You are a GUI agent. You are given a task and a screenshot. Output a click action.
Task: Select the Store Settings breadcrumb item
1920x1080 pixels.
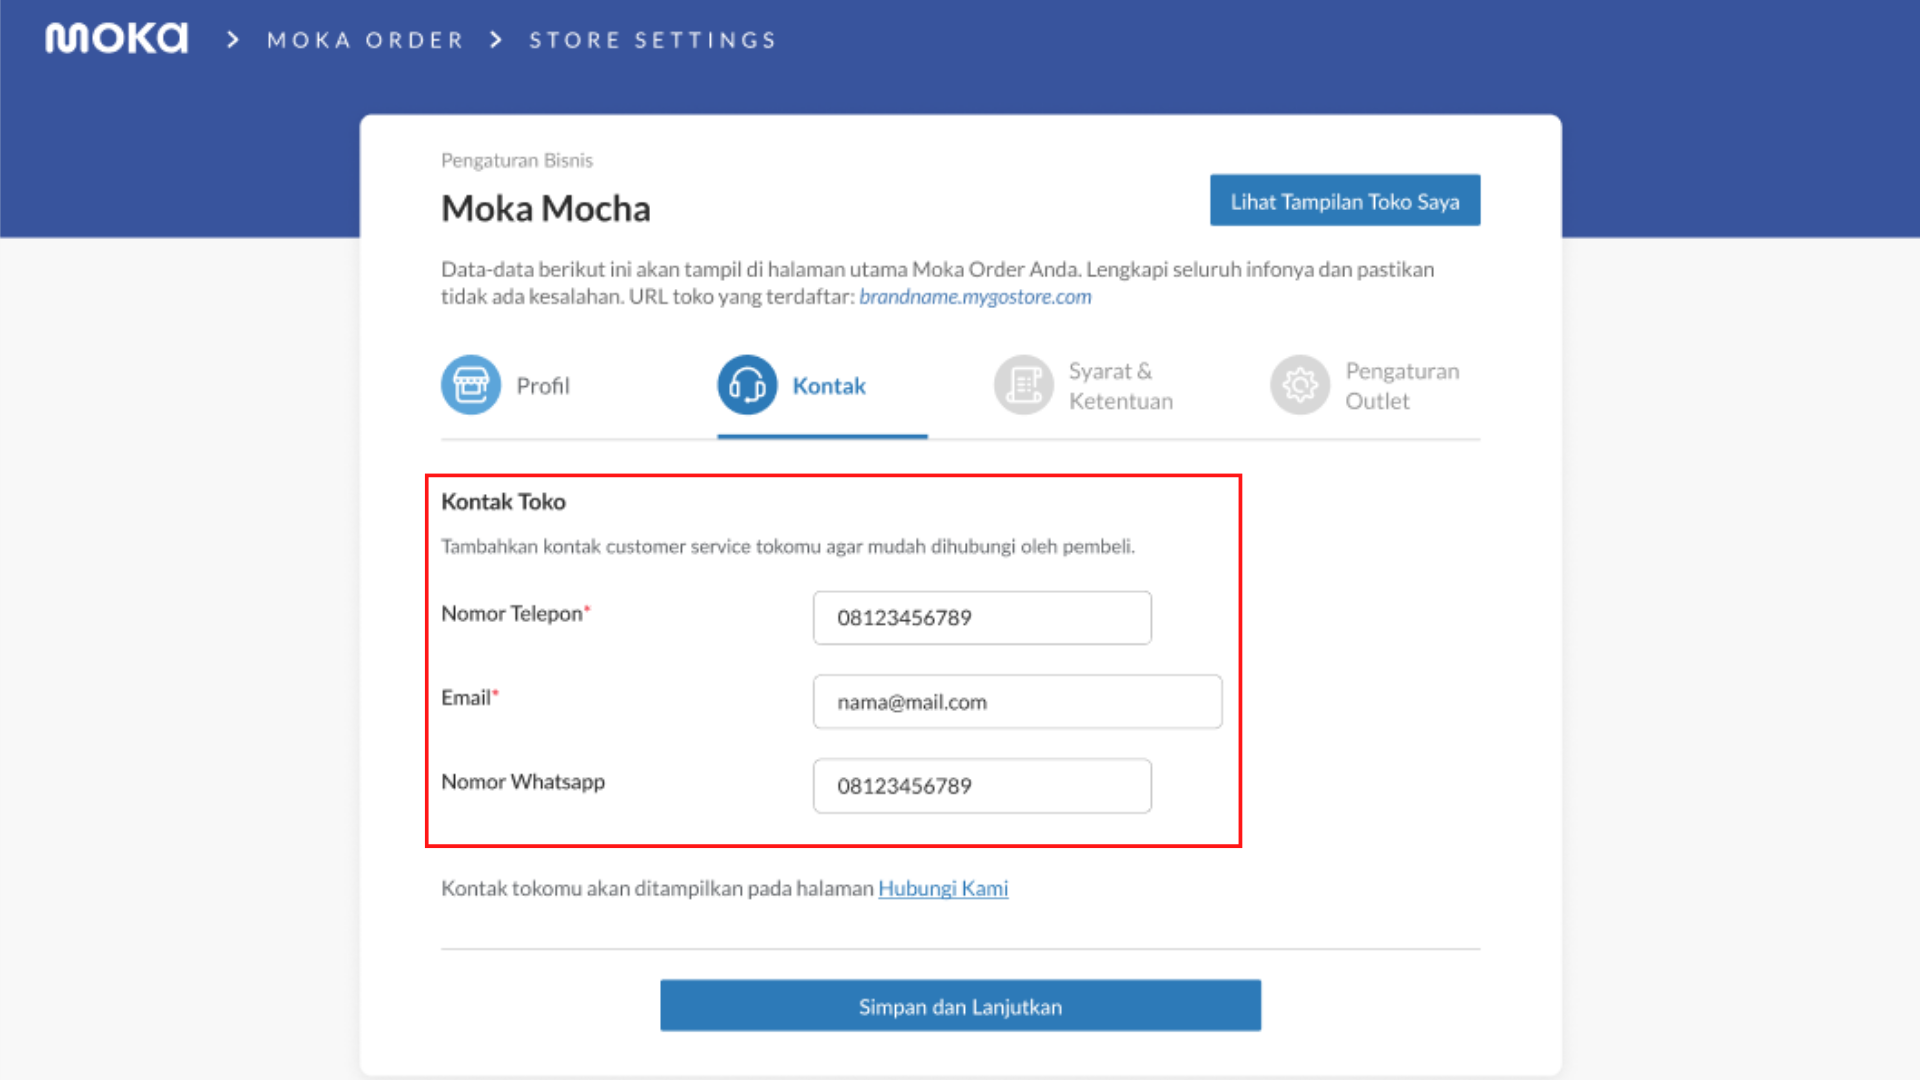click(x=652, y=39)
